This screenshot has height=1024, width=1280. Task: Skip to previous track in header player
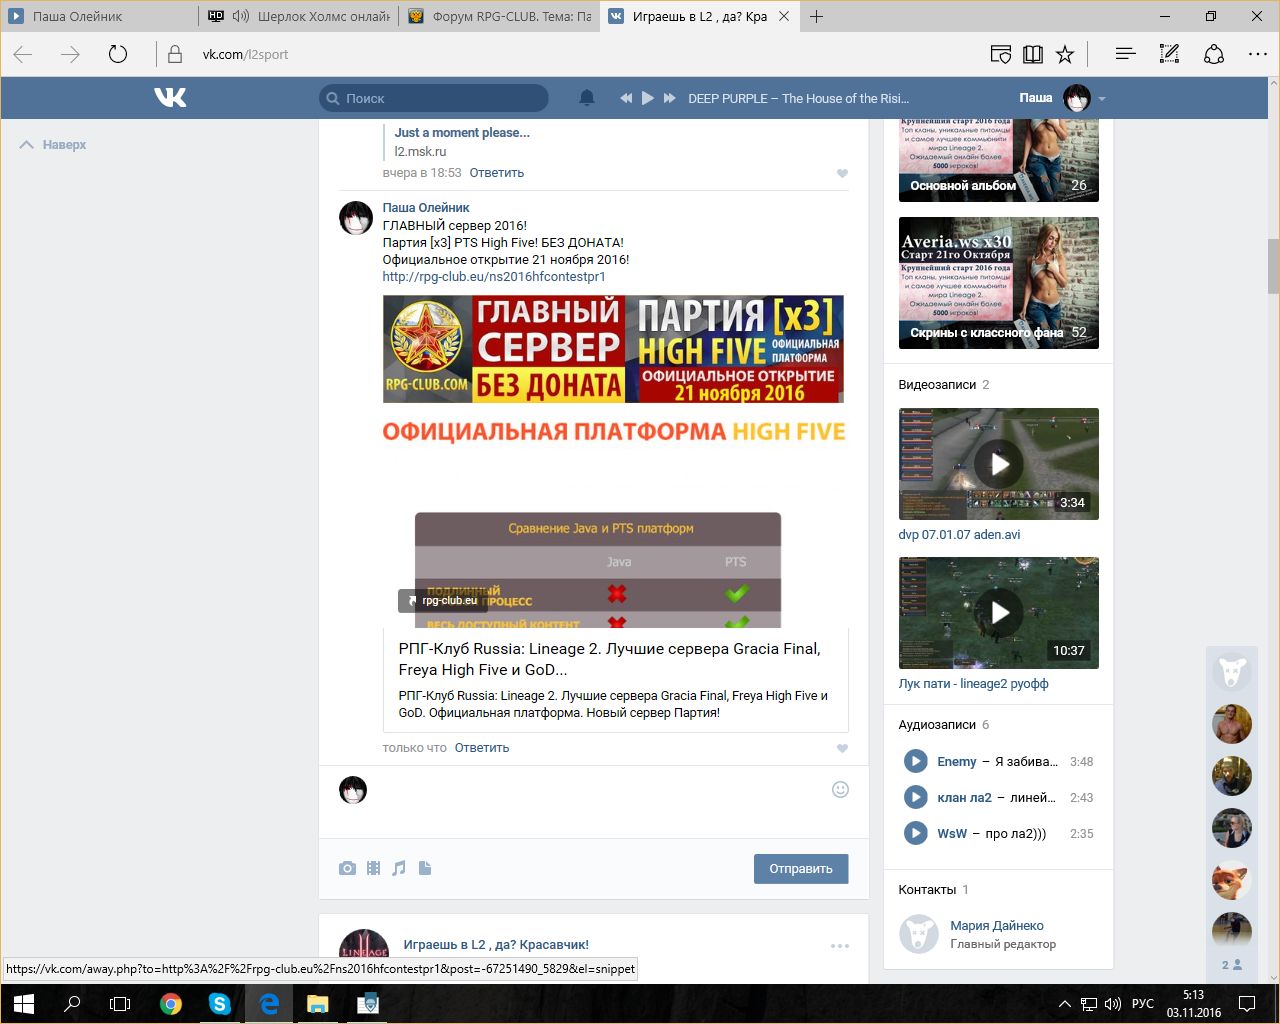point(626,98)
